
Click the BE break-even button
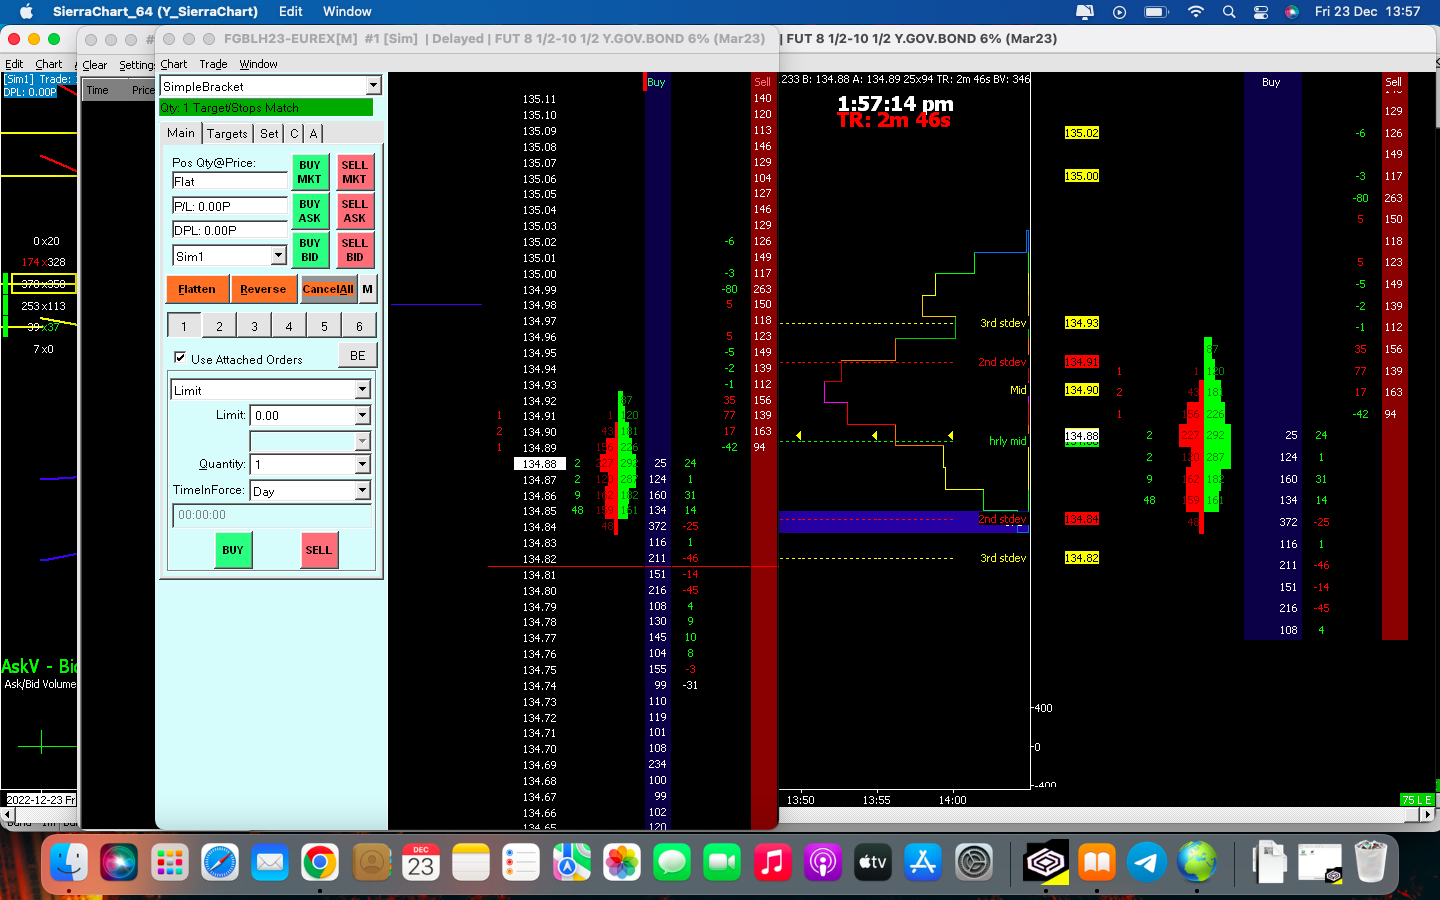coord(357,355)
